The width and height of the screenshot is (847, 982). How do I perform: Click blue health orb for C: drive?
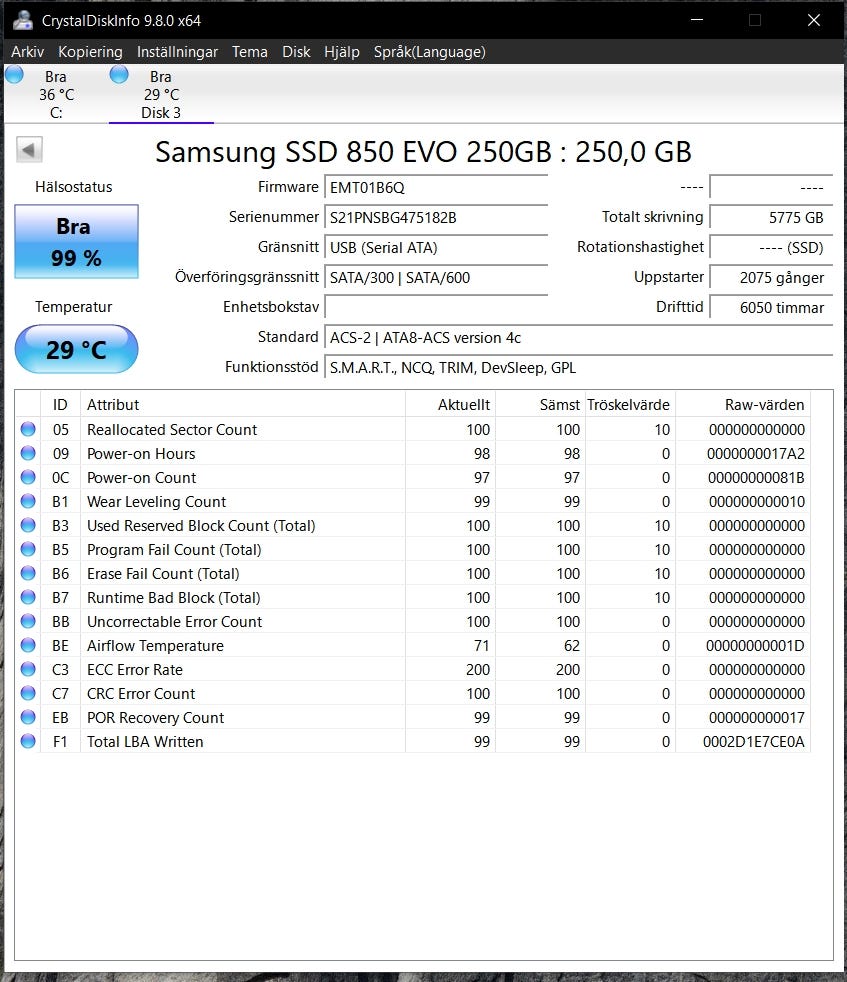(x=15, y=75)
